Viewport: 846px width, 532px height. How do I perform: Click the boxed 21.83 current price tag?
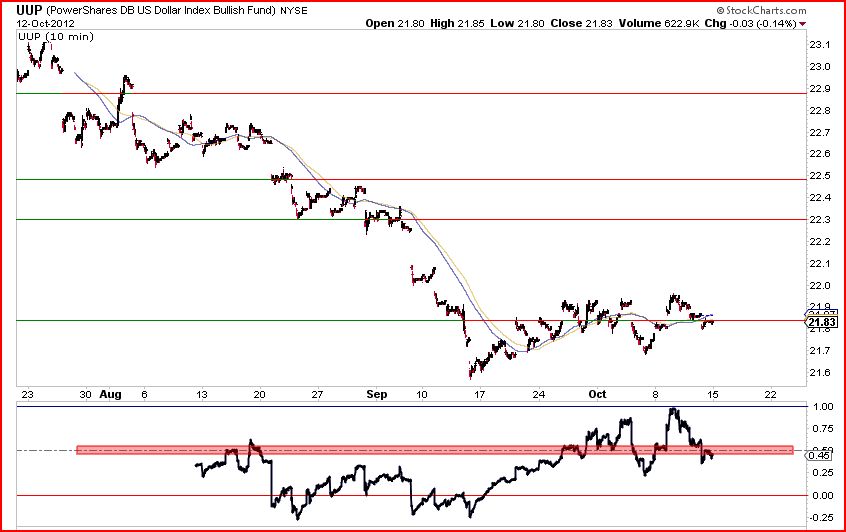(822, 322)
